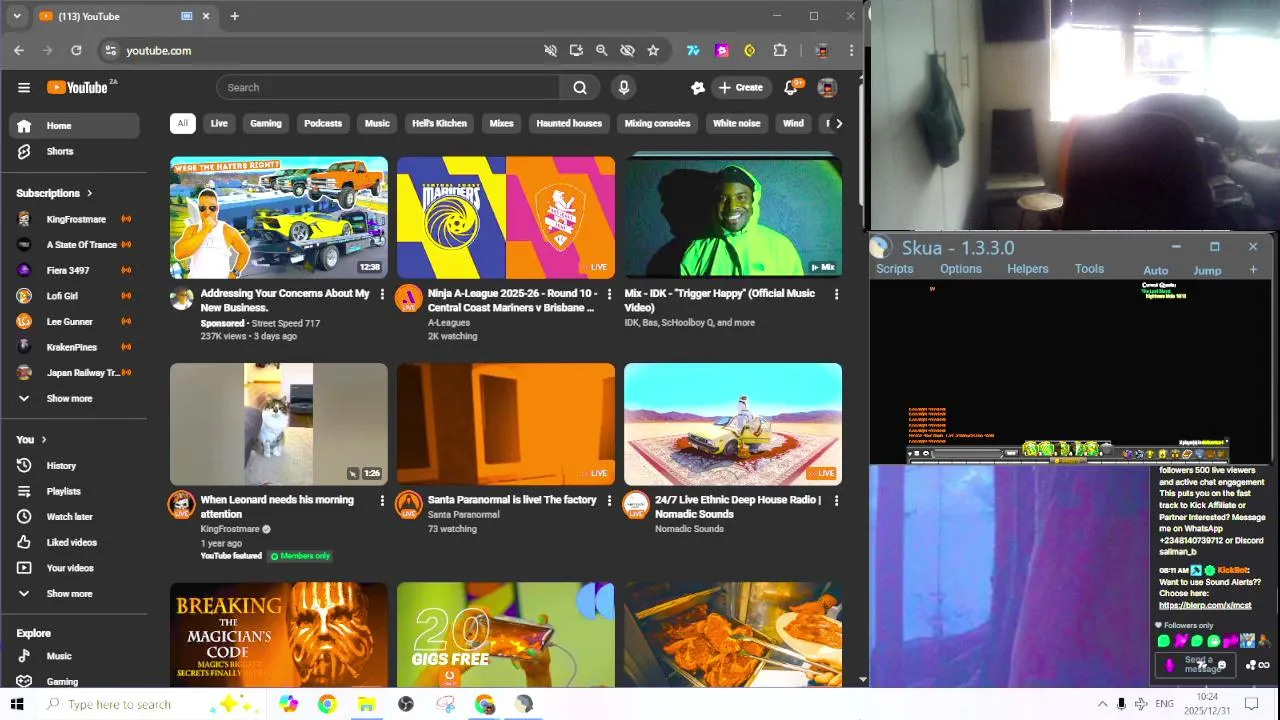
Task: Open the KingFrostmare subscription channel
Action: 76,219
